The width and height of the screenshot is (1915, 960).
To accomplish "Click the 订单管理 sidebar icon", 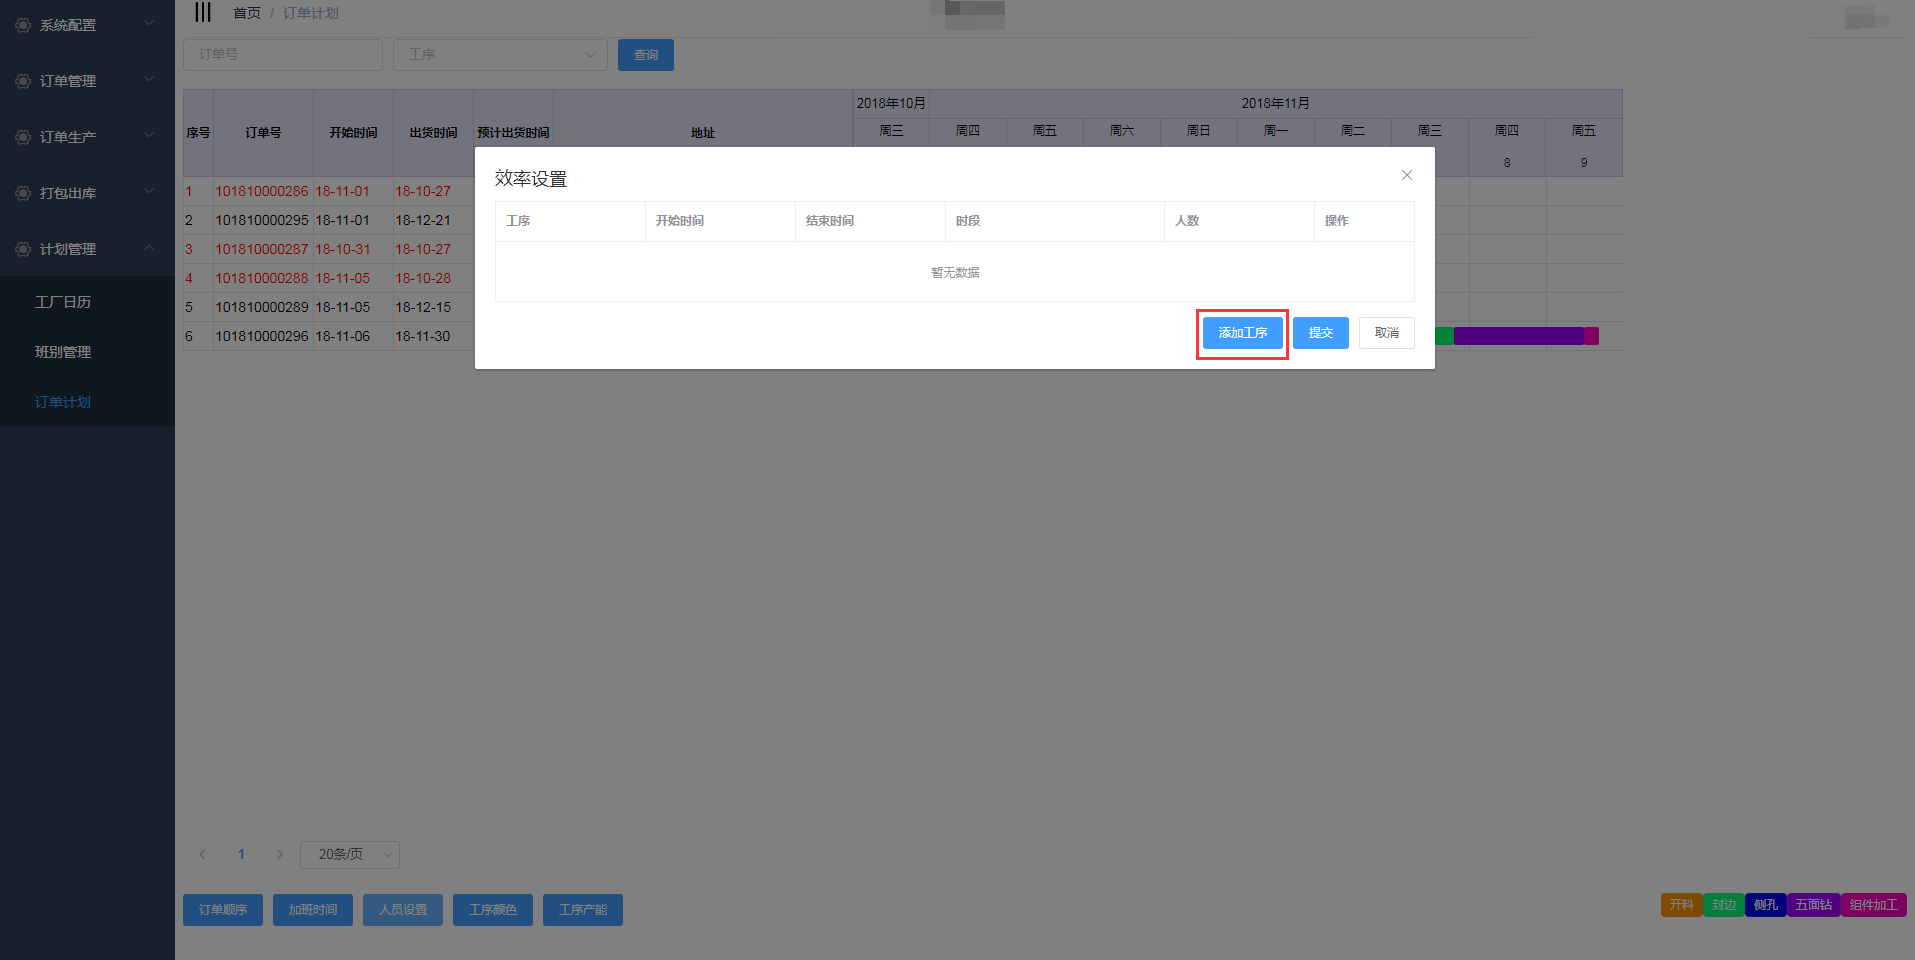I will click(22, 81).
